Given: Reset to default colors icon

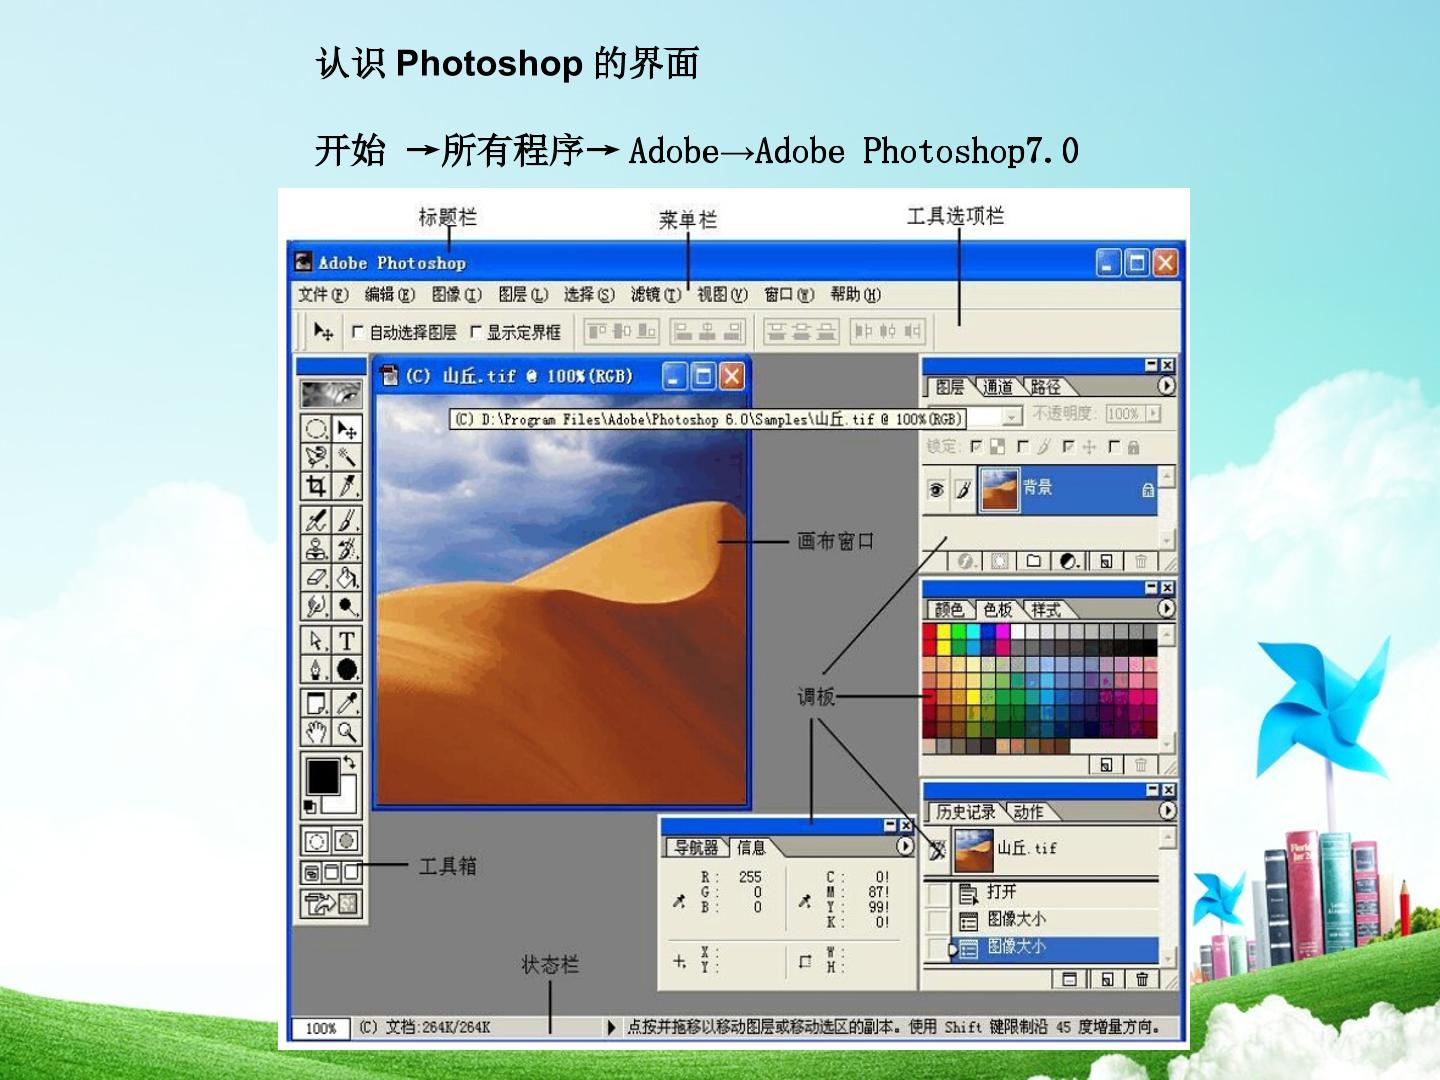Looking at the screenshot, I should [310, 806].
